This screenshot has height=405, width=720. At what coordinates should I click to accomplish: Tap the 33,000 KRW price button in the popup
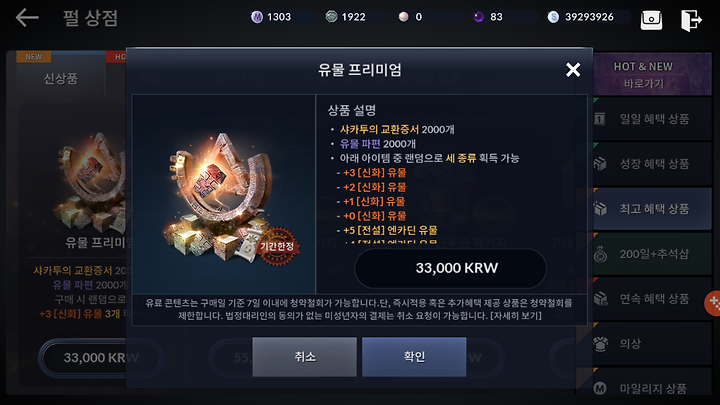[450, 268]
